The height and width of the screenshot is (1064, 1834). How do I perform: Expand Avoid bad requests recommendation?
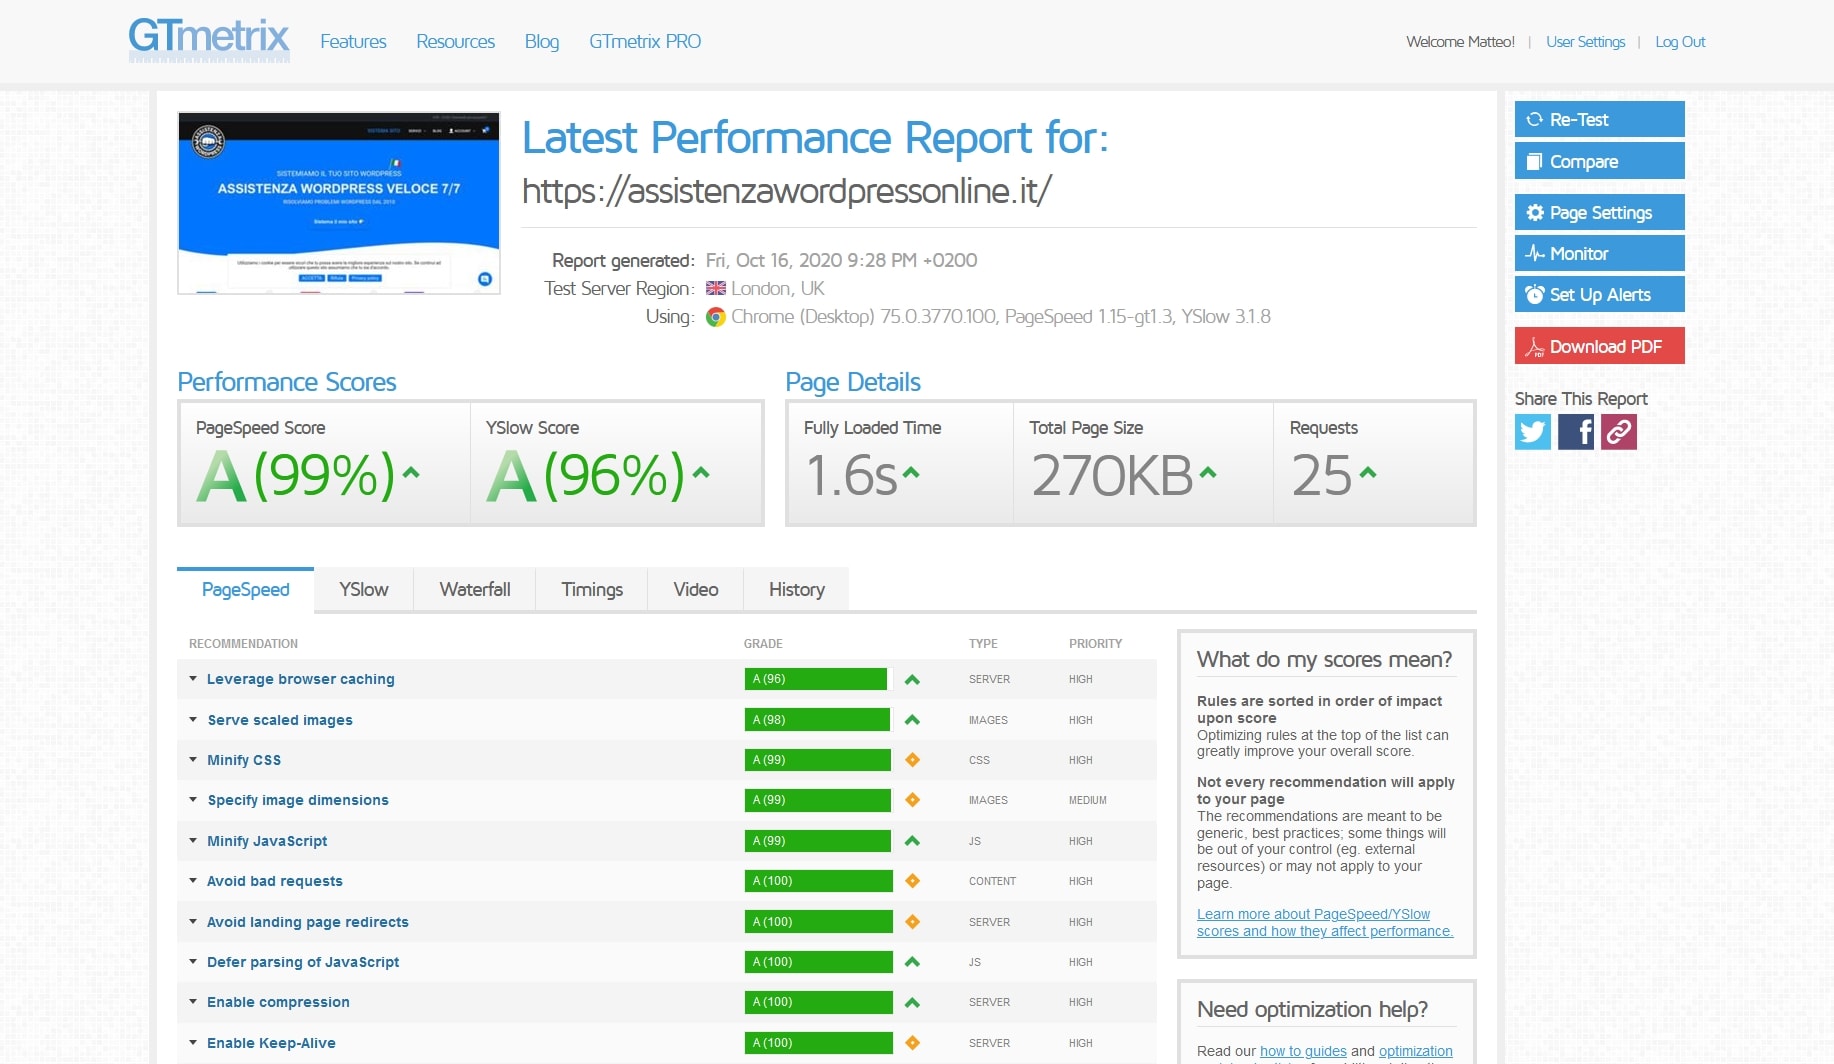pos(274,881)
